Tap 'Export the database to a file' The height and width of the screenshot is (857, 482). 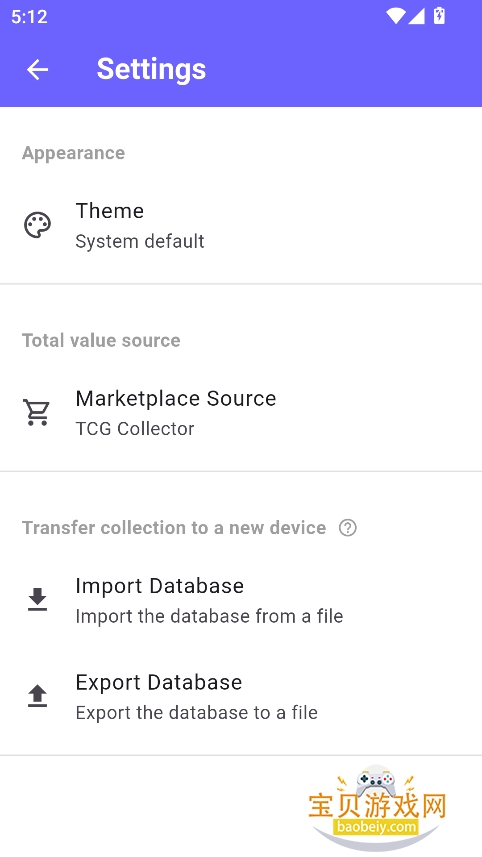click(x=197, y=712)
